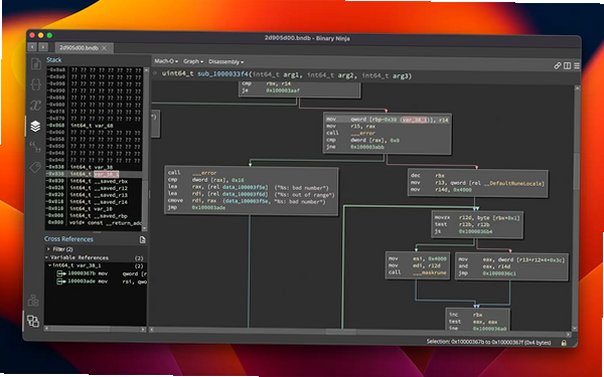Follow jmp target 0x1000036c1
This screenshot has height=377, width=604.
(499, 273)
